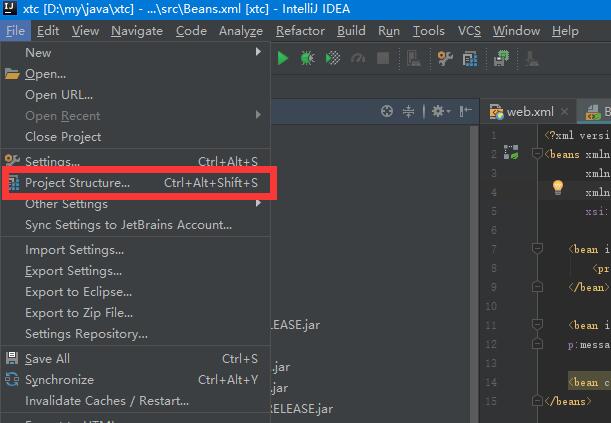
Task: Open the Analyze menu
Action: [241, 31]
